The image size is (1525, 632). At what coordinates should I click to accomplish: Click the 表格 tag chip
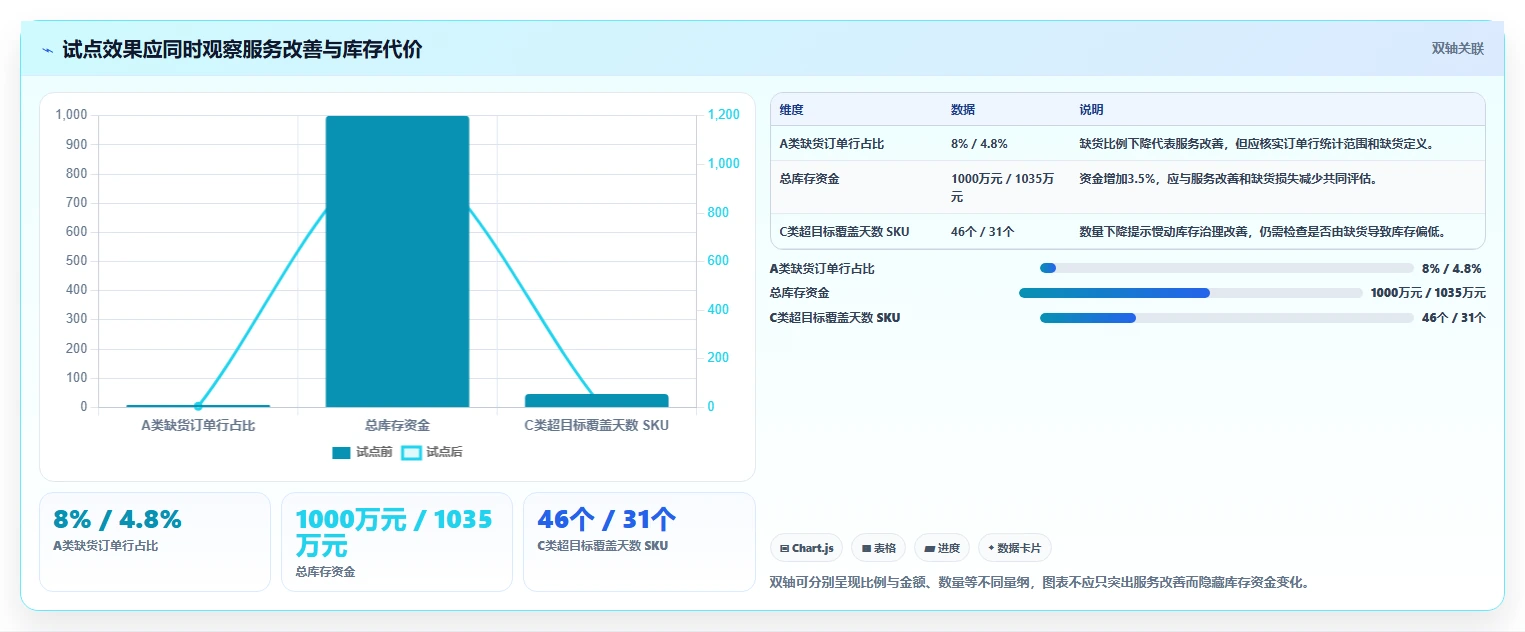[x=878, y=548]
